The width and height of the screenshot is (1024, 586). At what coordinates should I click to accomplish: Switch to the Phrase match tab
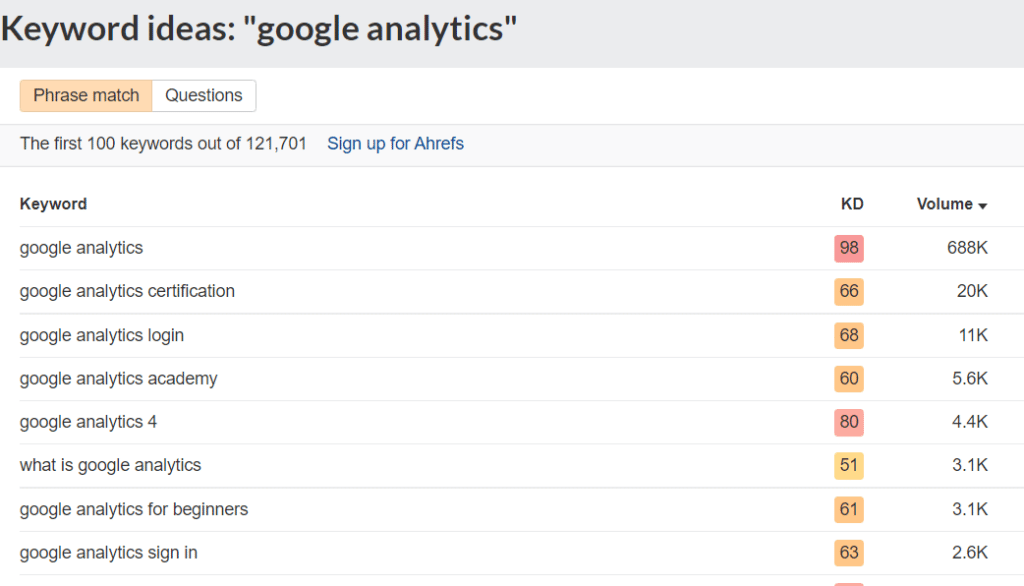(x=86, y=95)
